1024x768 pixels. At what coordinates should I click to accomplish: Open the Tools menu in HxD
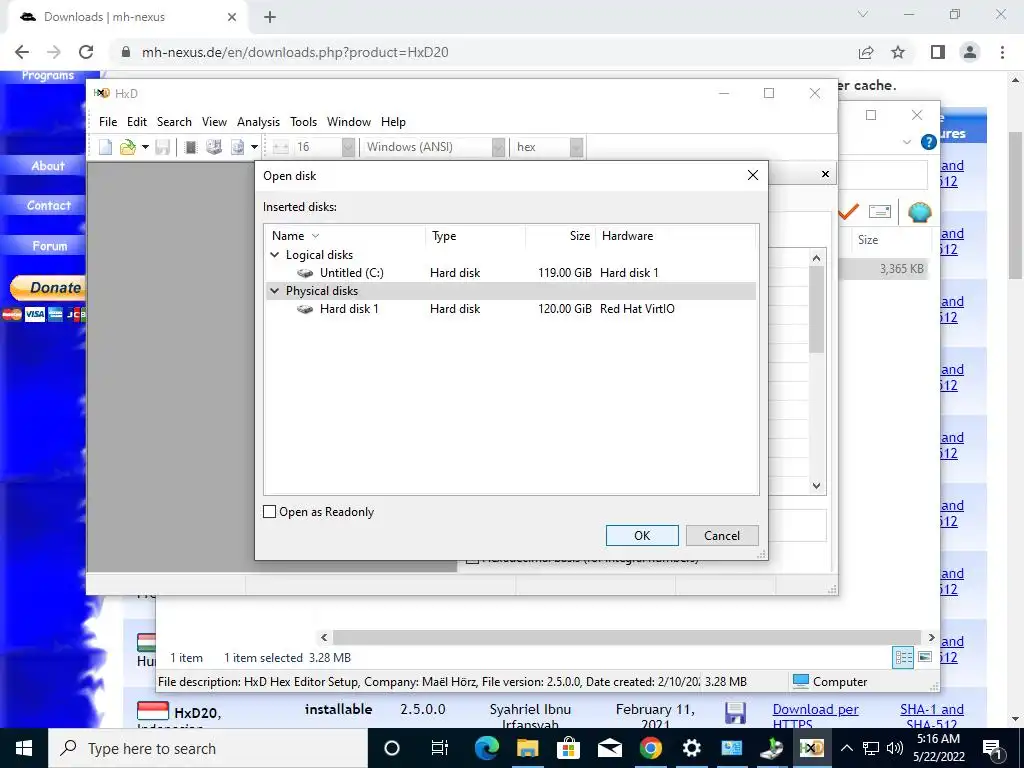[303, 121]
